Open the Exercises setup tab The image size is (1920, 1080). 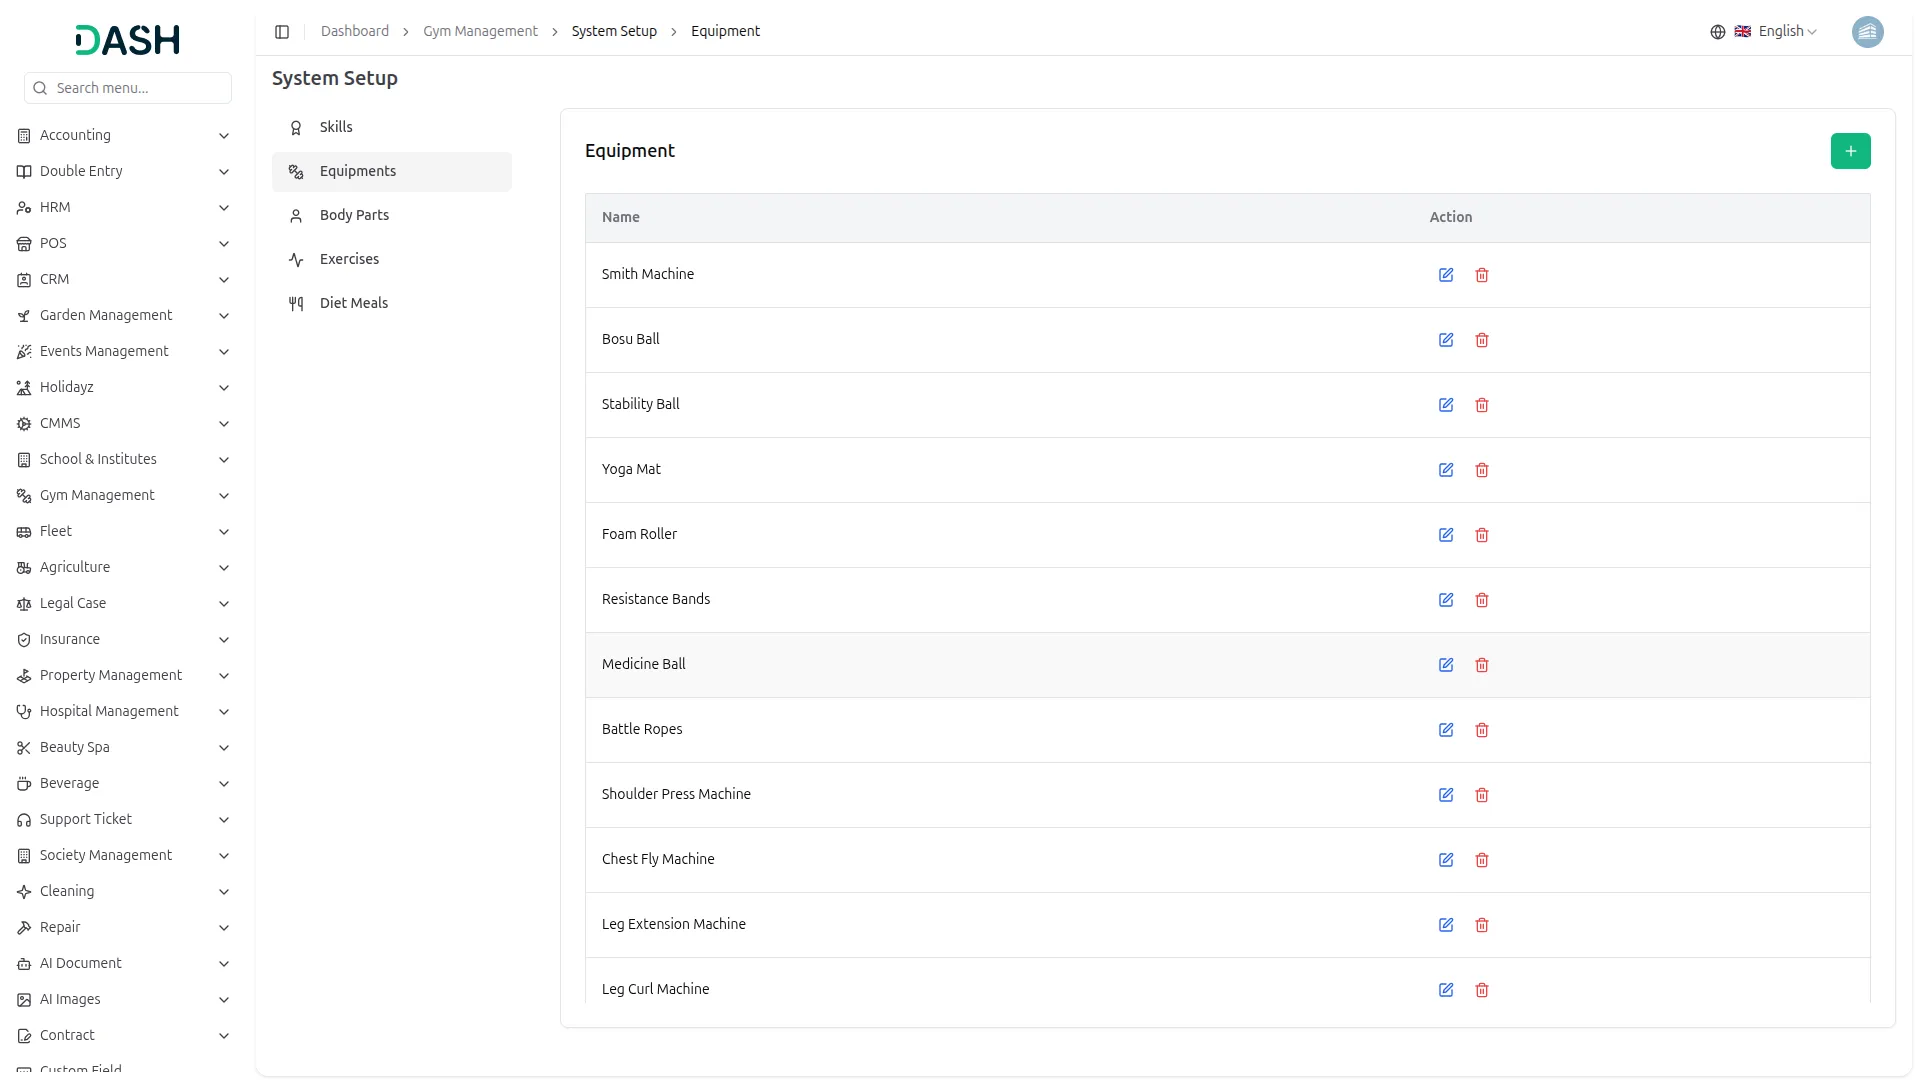(349, 259)
